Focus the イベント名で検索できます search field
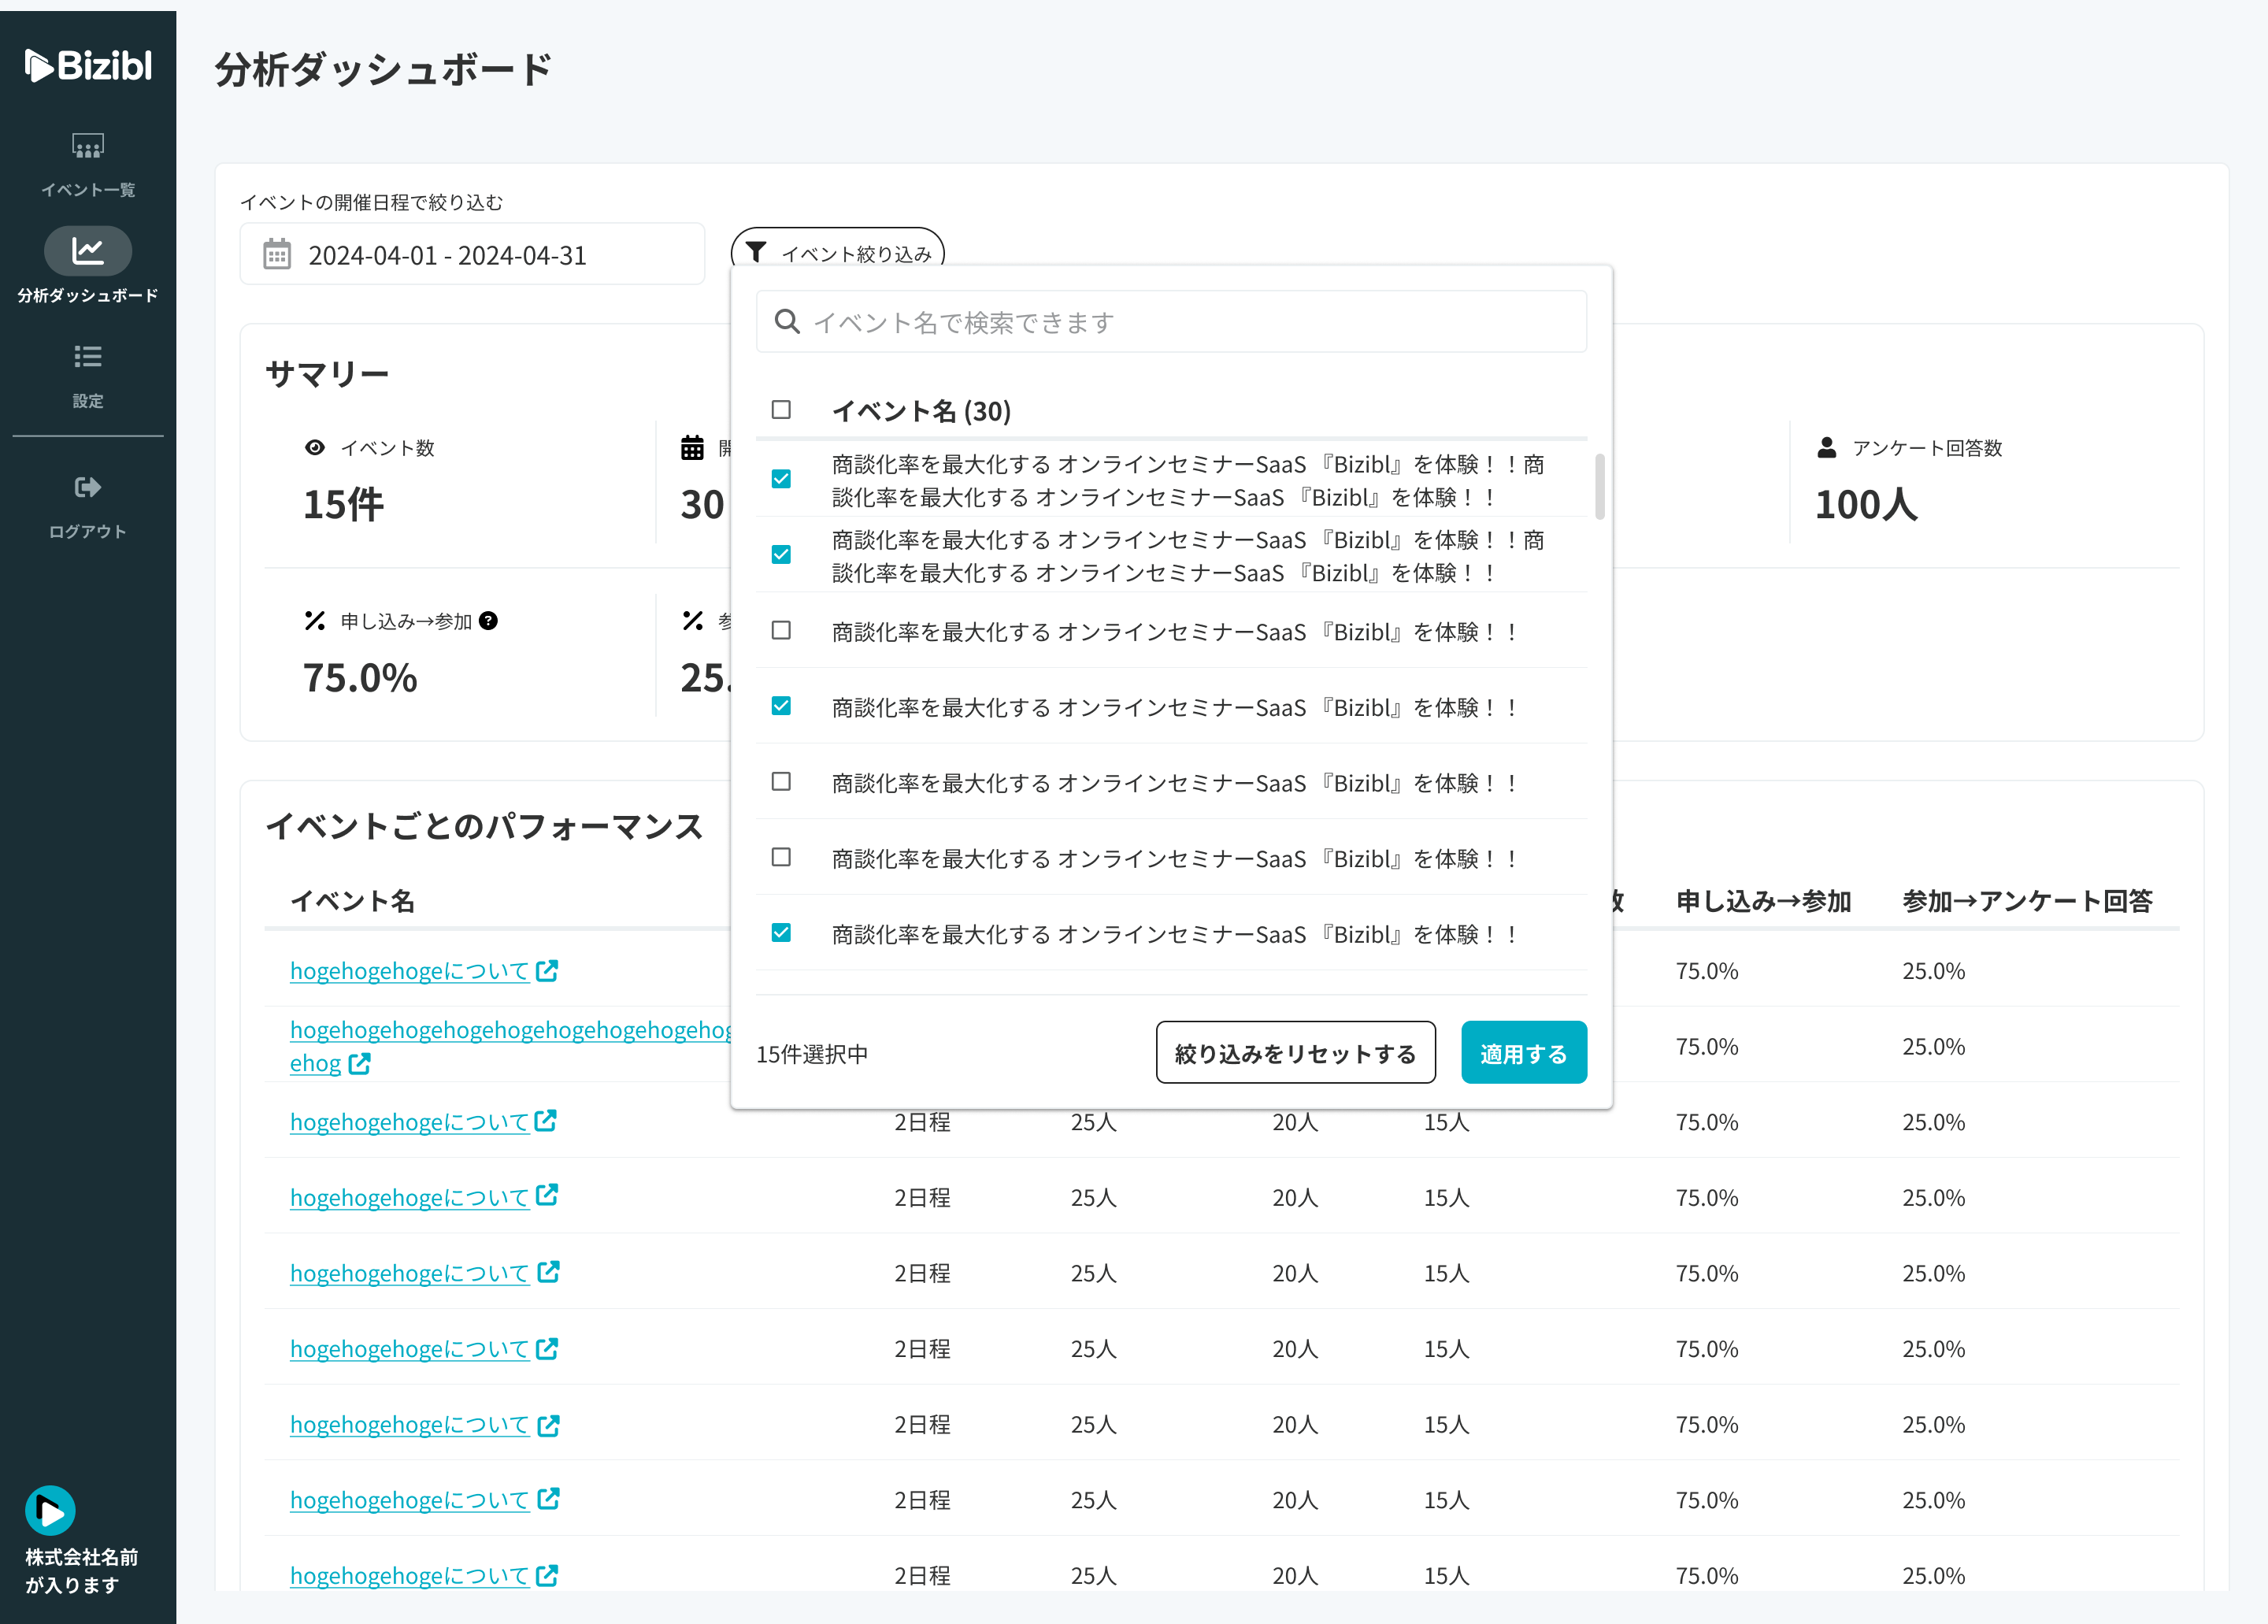Screen dimensions: 2268x1624 tap(1170, 322)
